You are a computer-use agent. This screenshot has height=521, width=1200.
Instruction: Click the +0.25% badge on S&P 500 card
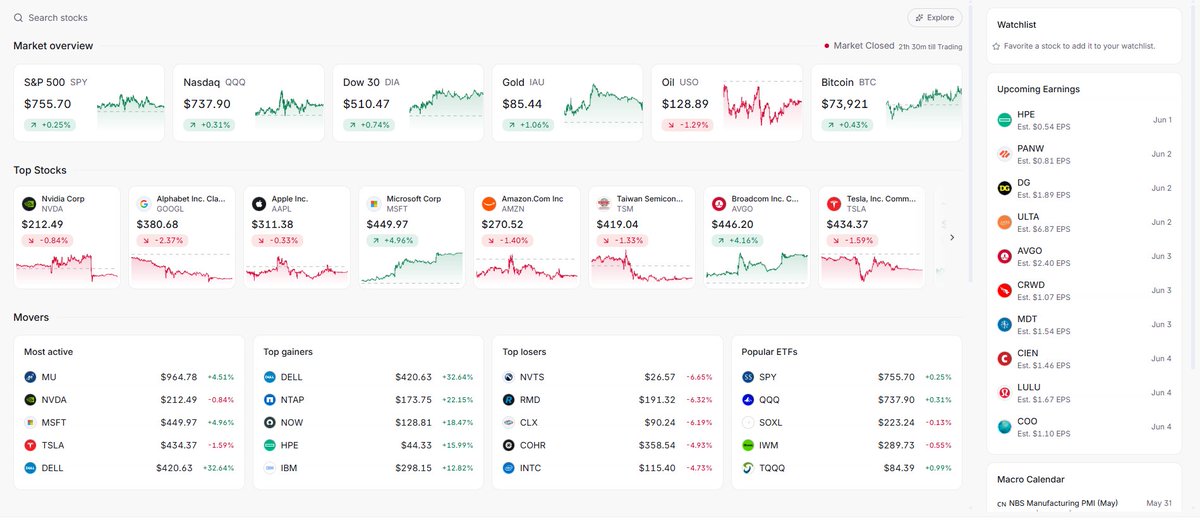pyautogui.click(x=48, y=125)
